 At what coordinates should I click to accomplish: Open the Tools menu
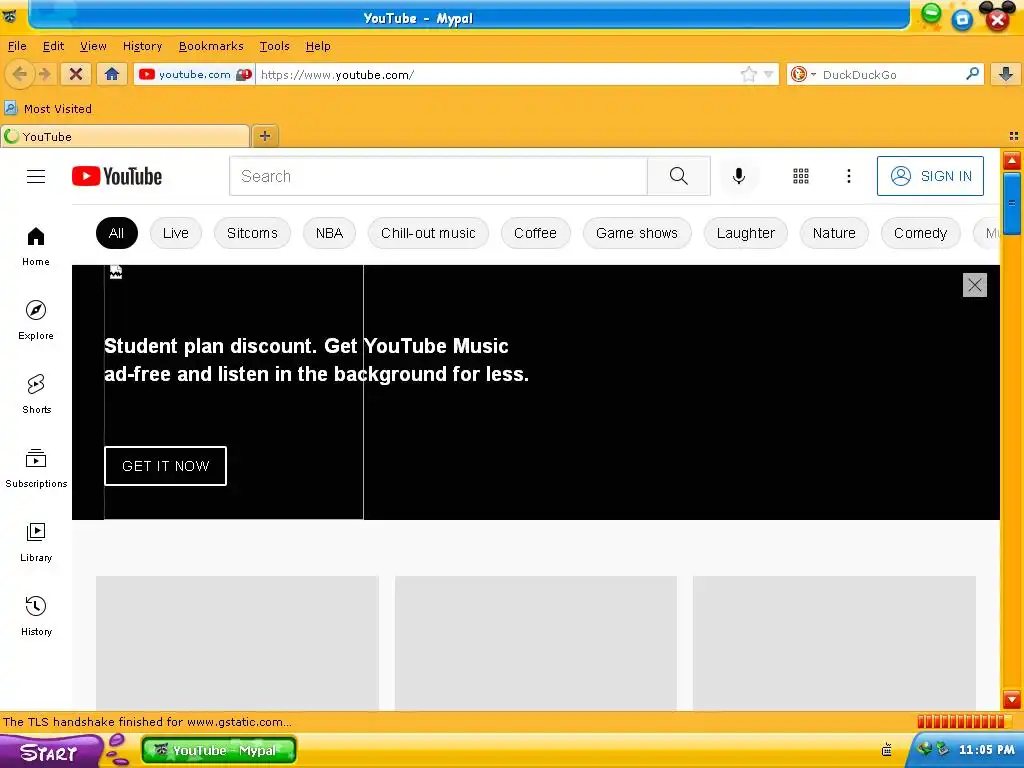pyautogui.click(x=274, y=46)
